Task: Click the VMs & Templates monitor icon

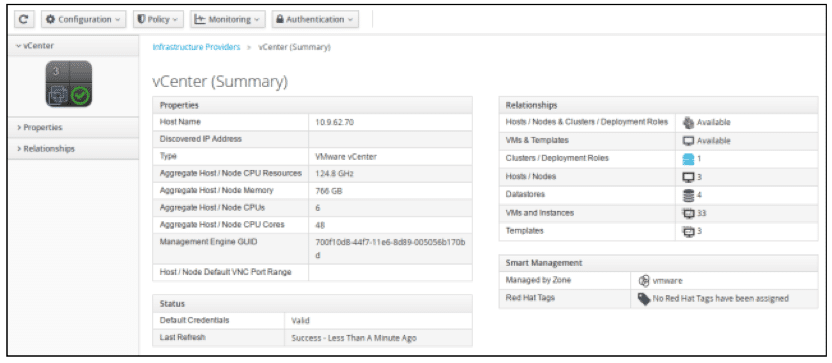Action: click(688, 141)
